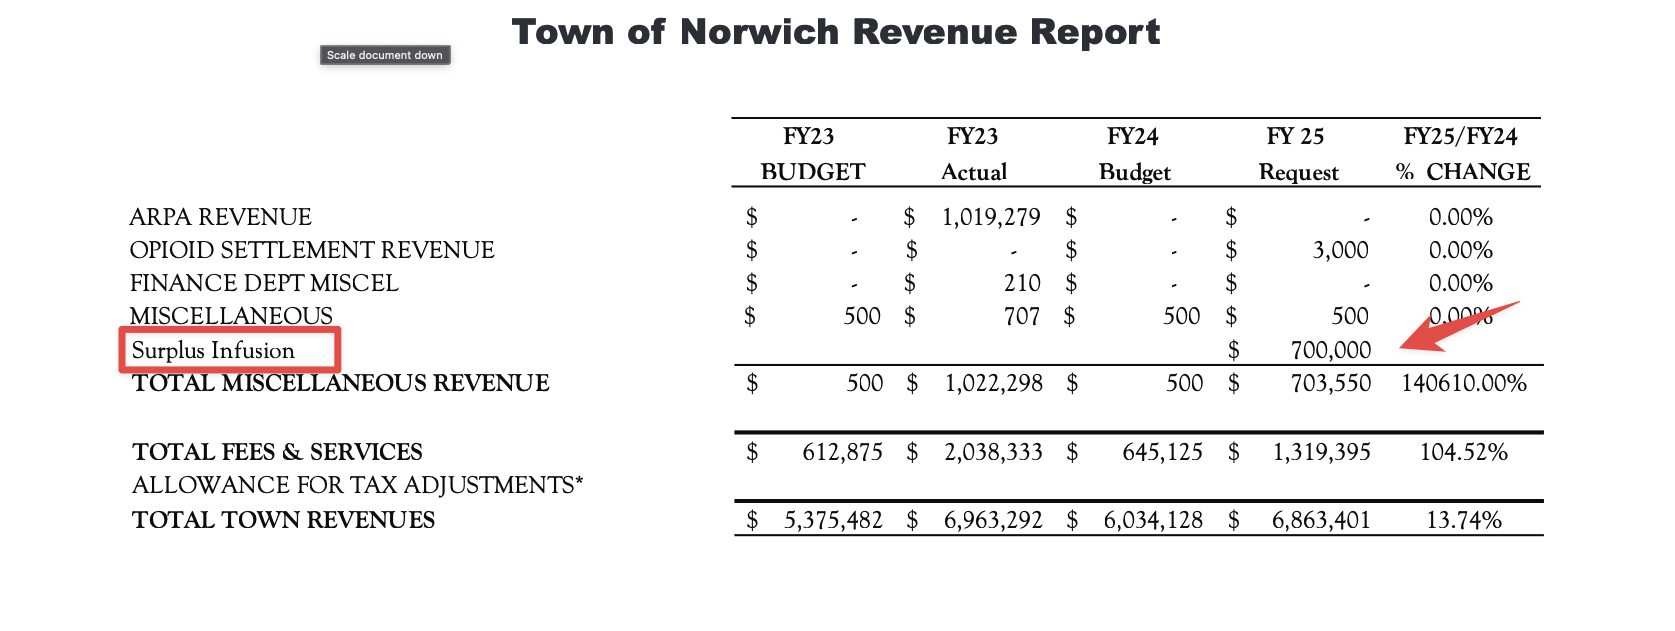Screen dimensions: 1675x631
Task: Select the 'Surplus Infusion' row label
Action: (213, 350)
